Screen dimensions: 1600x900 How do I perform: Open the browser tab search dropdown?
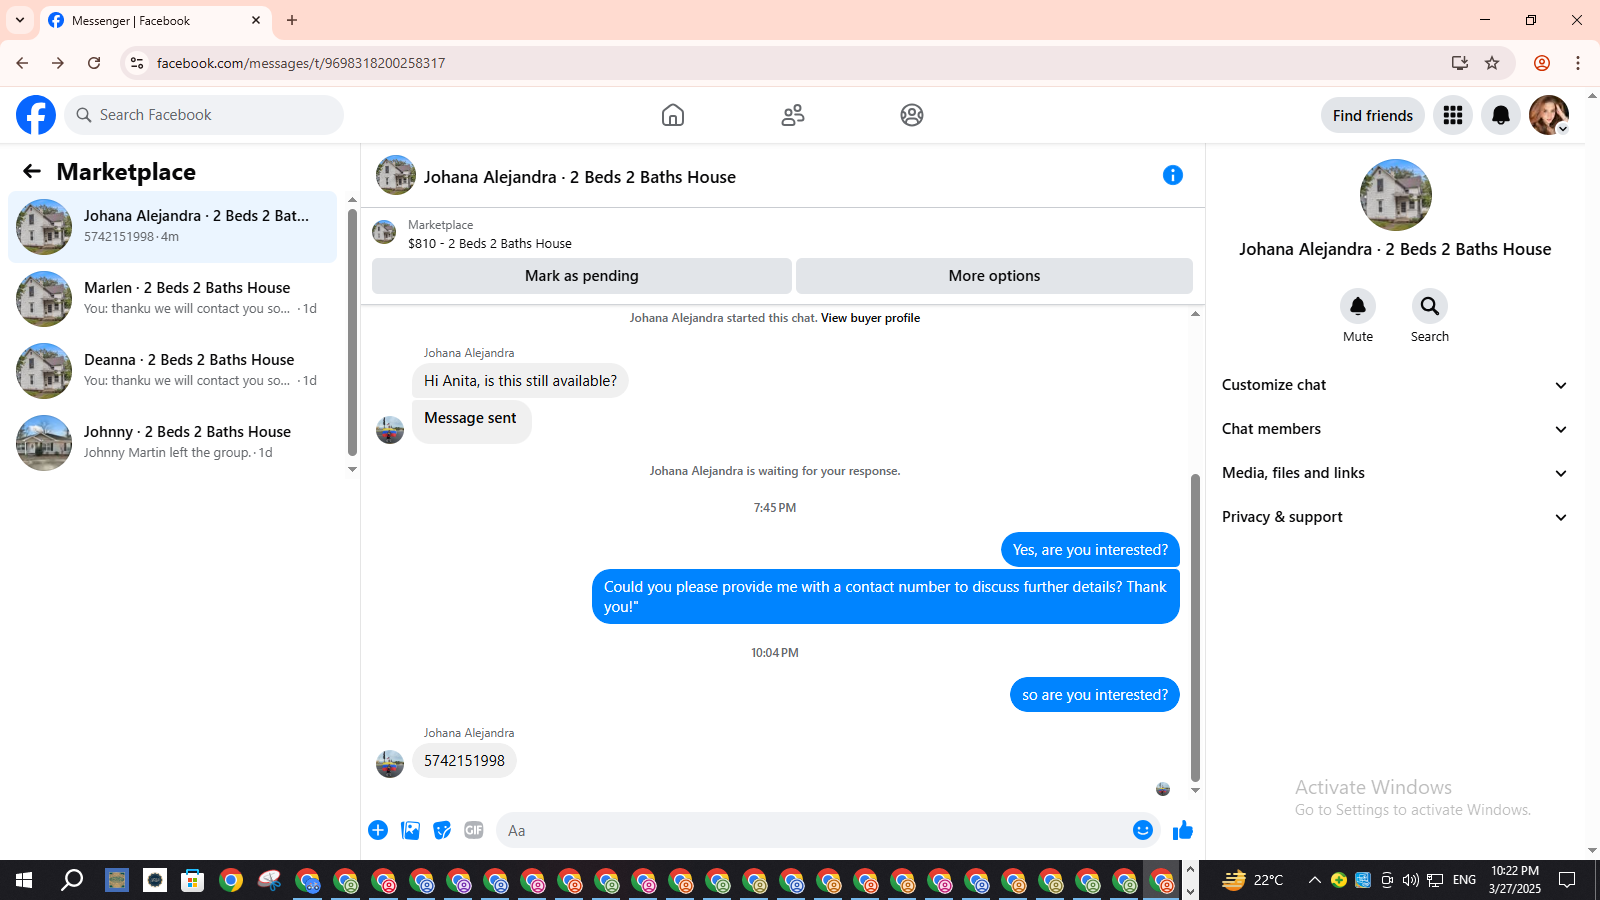20,20
